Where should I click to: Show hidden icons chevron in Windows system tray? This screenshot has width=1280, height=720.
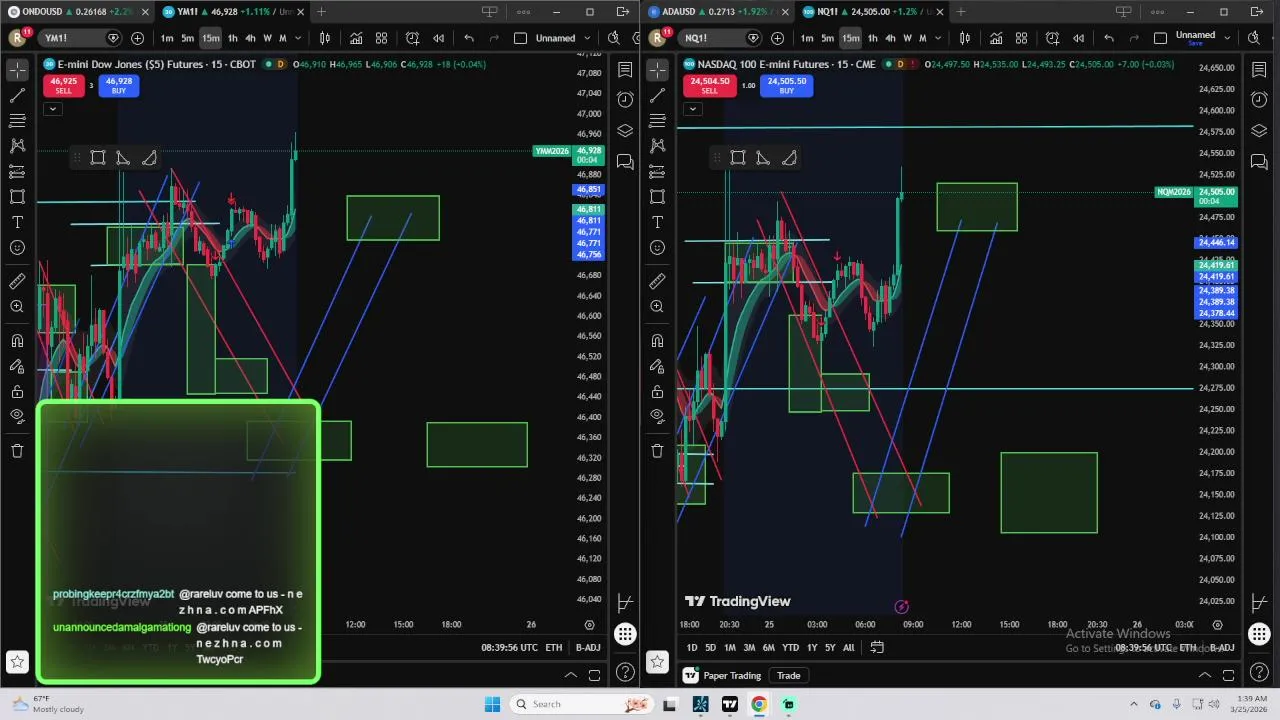pos(1134,704)
